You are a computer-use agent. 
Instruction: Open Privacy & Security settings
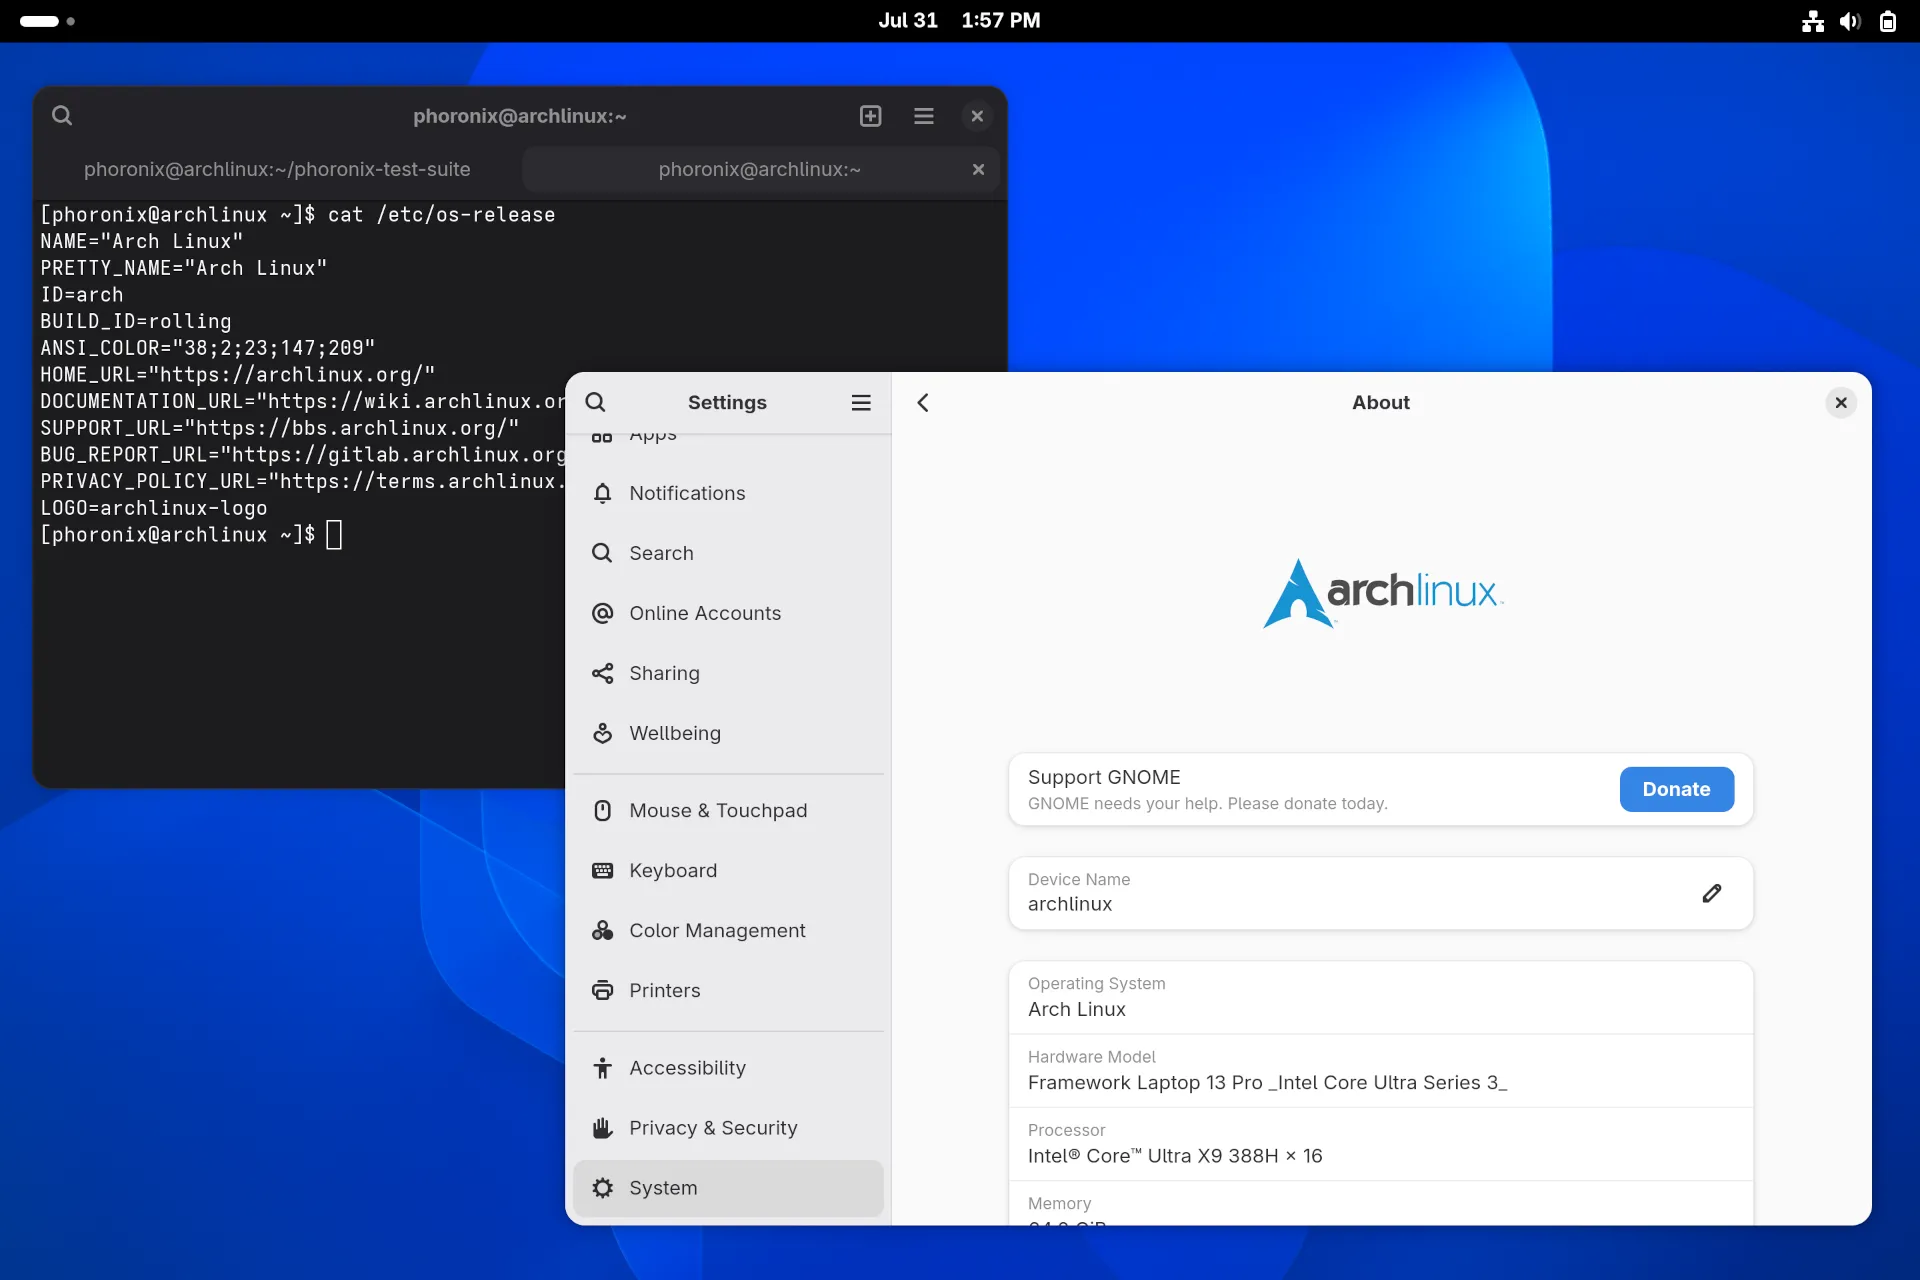(728, 1128)
